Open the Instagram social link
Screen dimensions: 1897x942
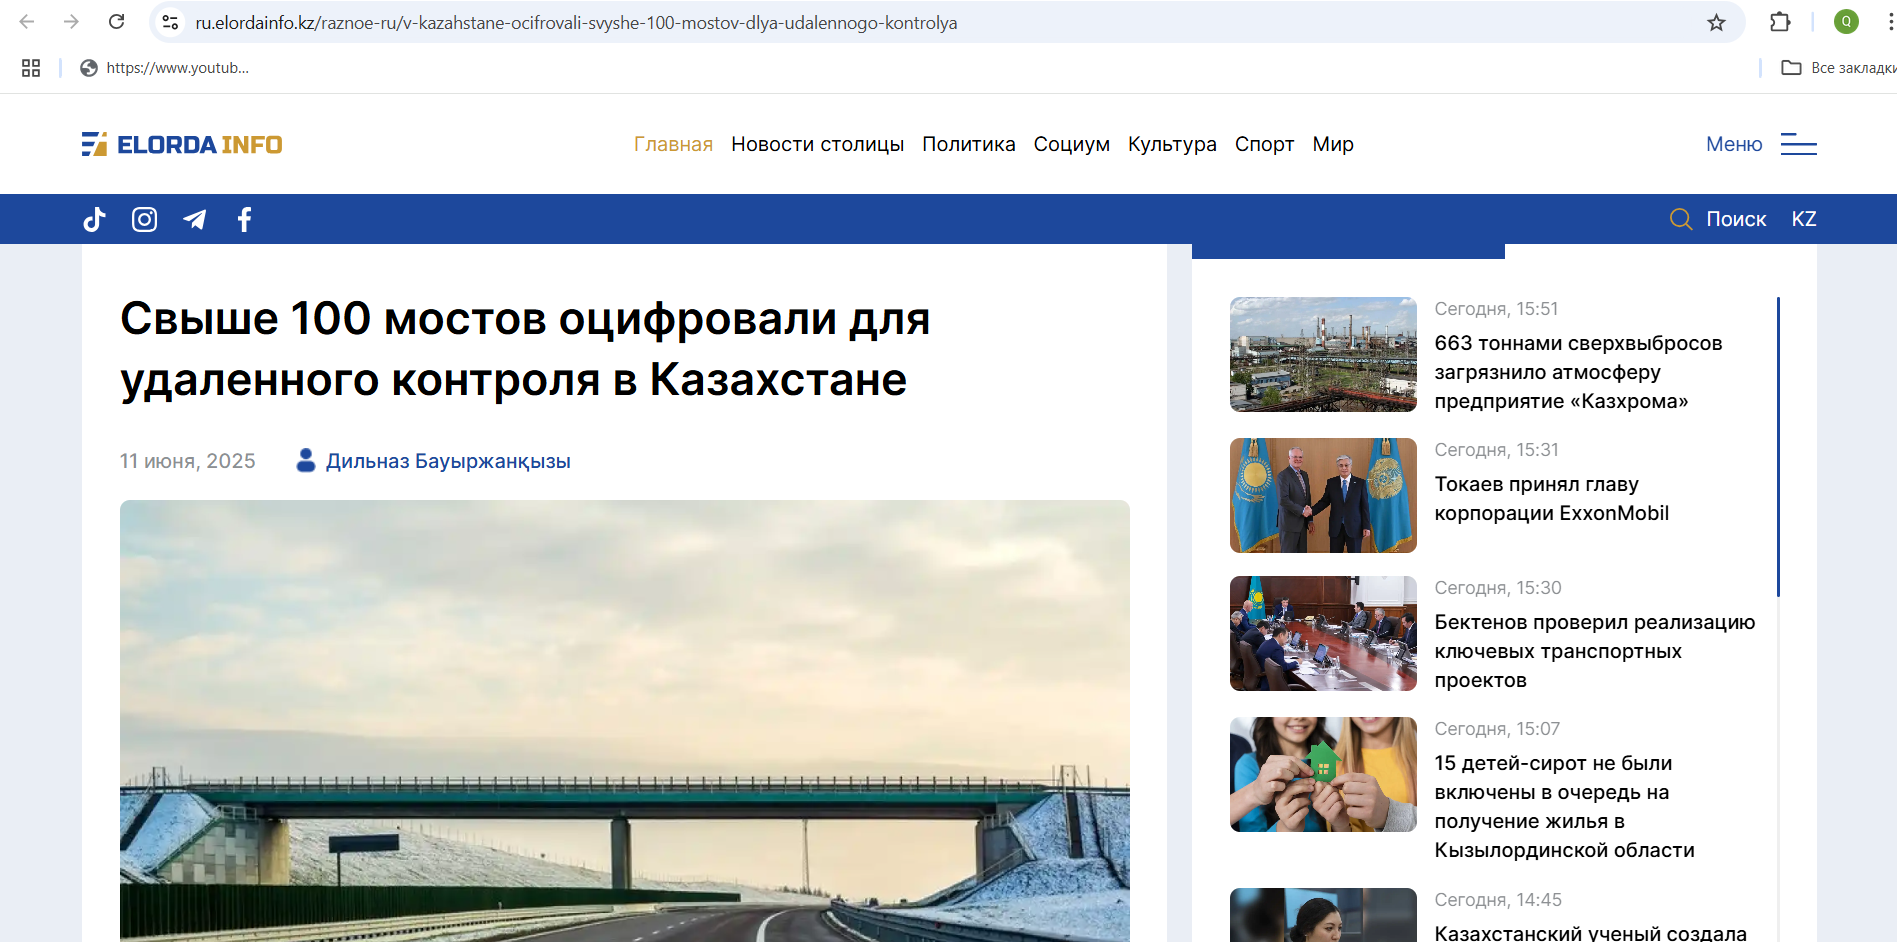point(145,219)
